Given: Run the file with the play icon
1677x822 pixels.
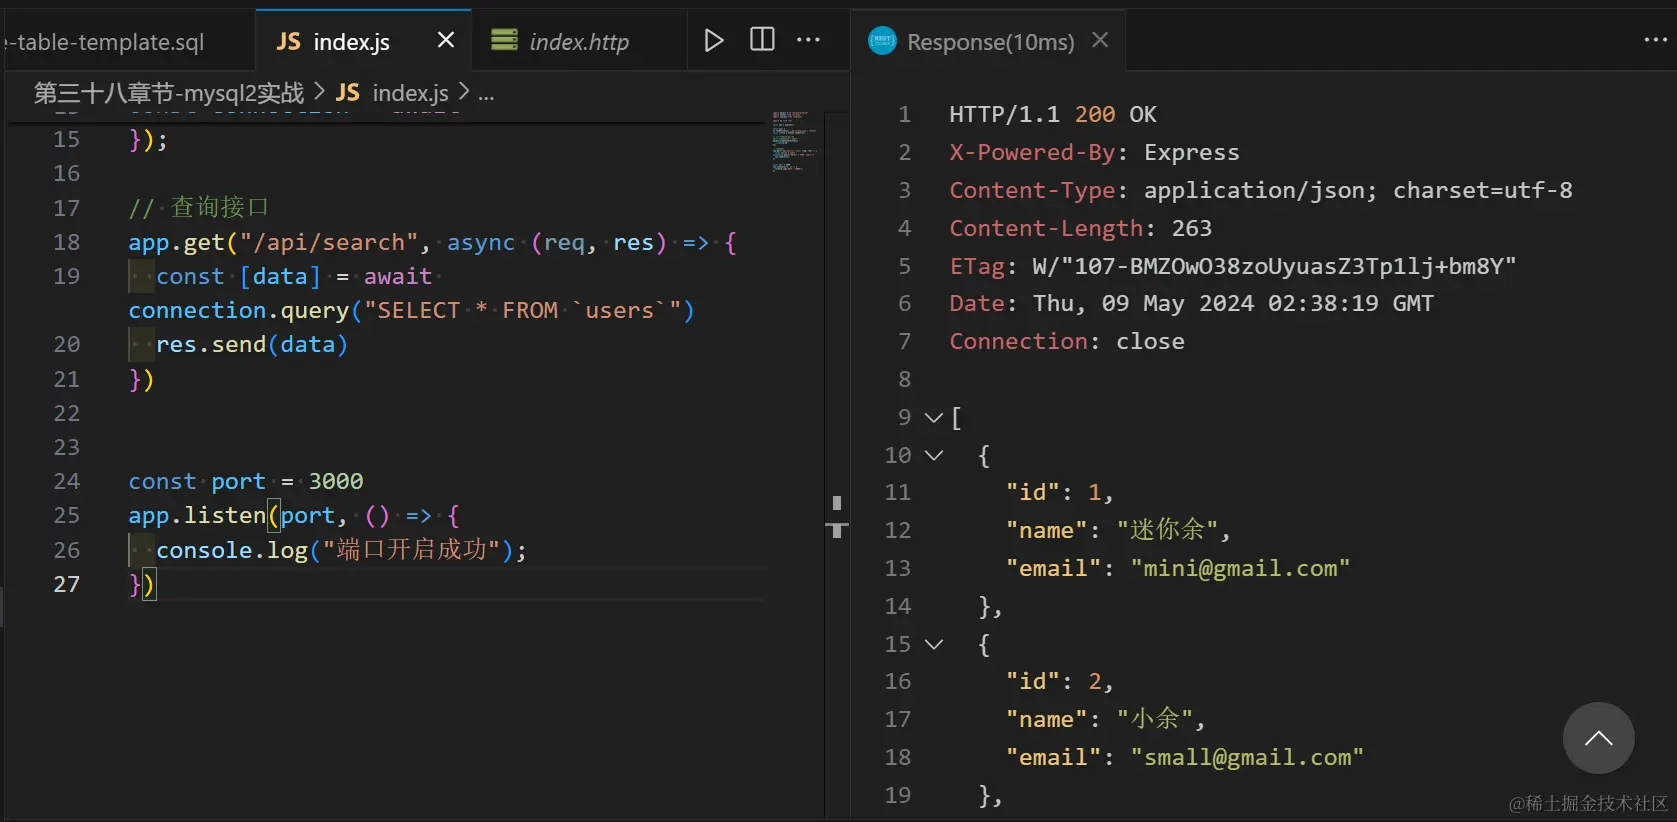Looking at the screenshot, I should coord(713,40).
